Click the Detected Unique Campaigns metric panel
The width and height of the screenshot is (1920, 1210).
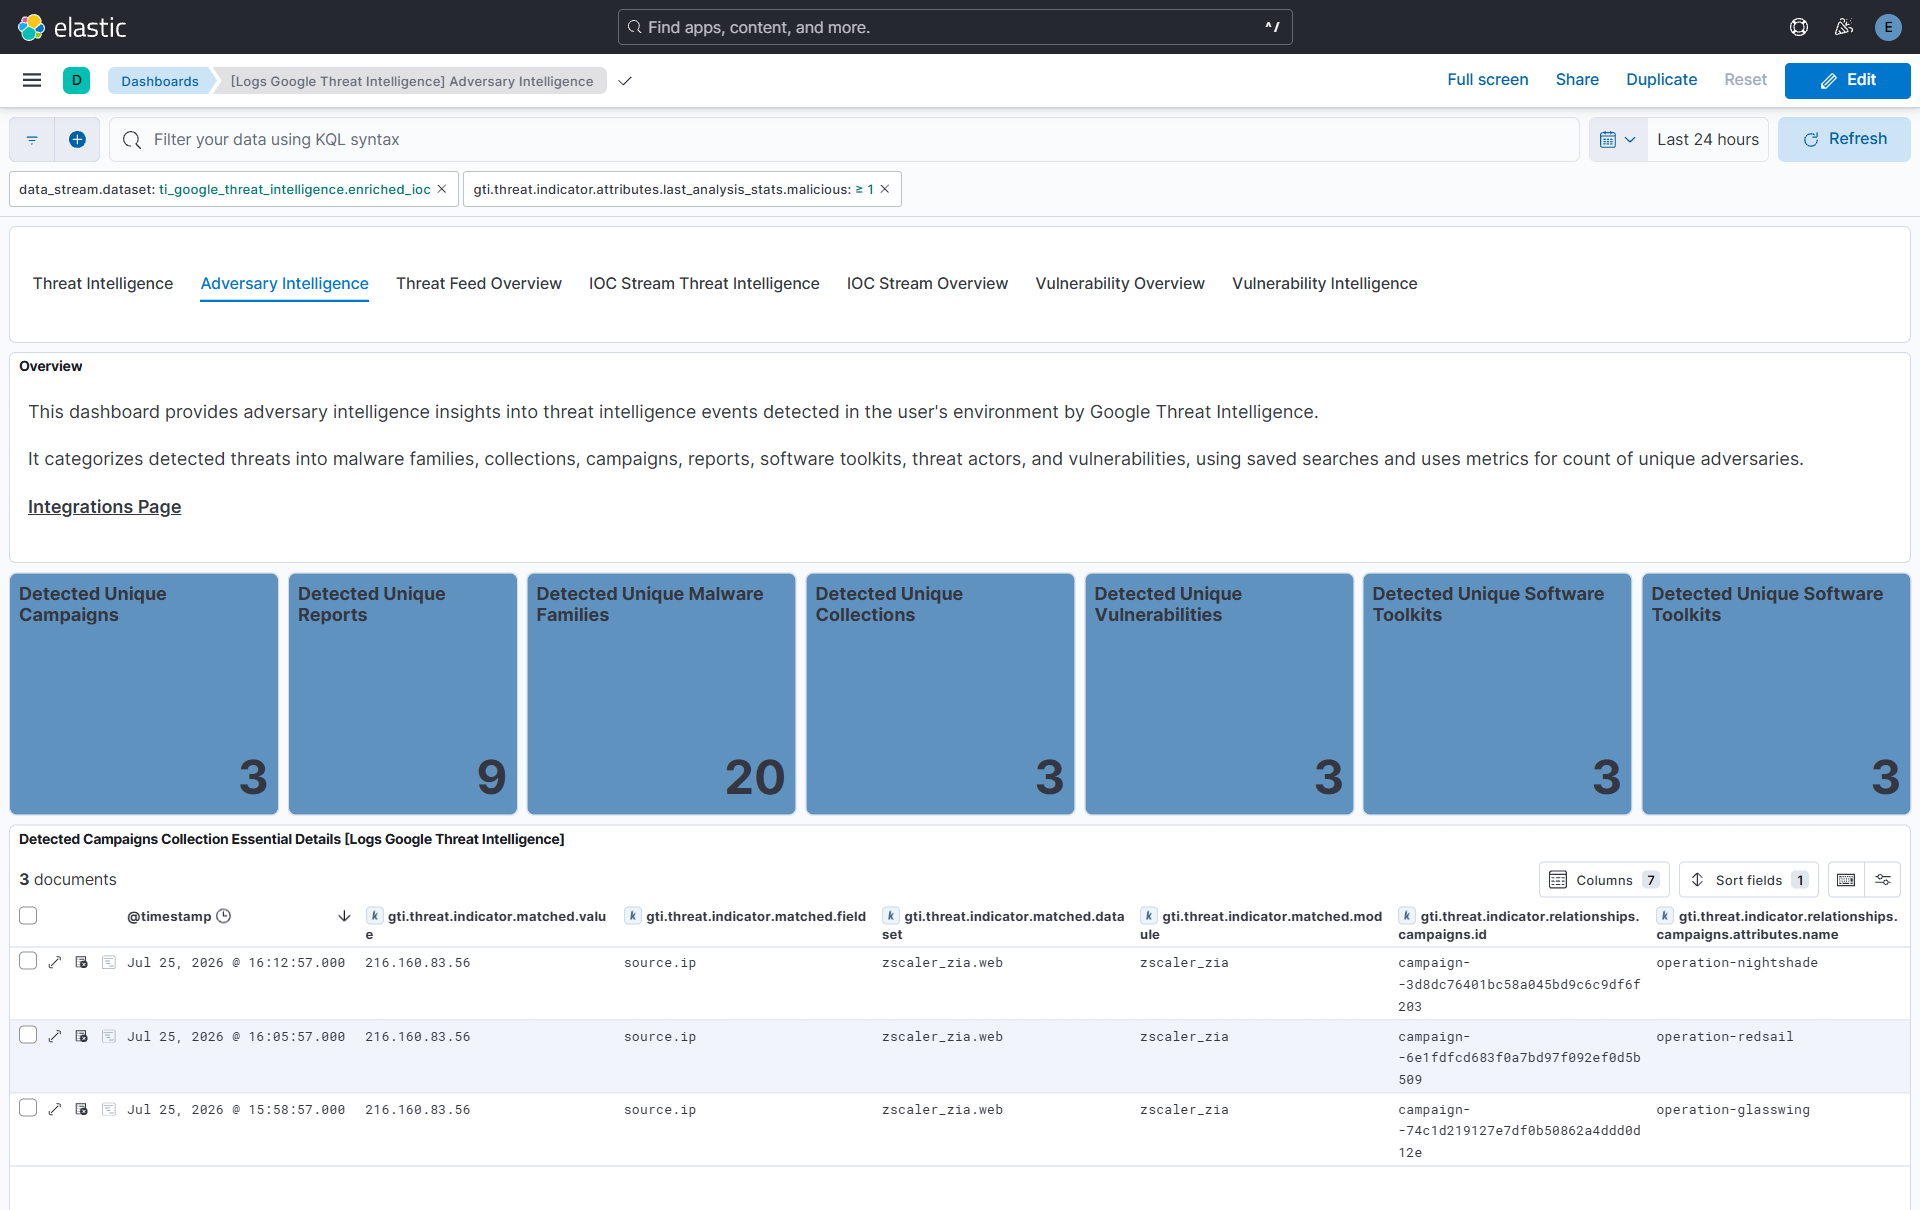coord(144,694)
